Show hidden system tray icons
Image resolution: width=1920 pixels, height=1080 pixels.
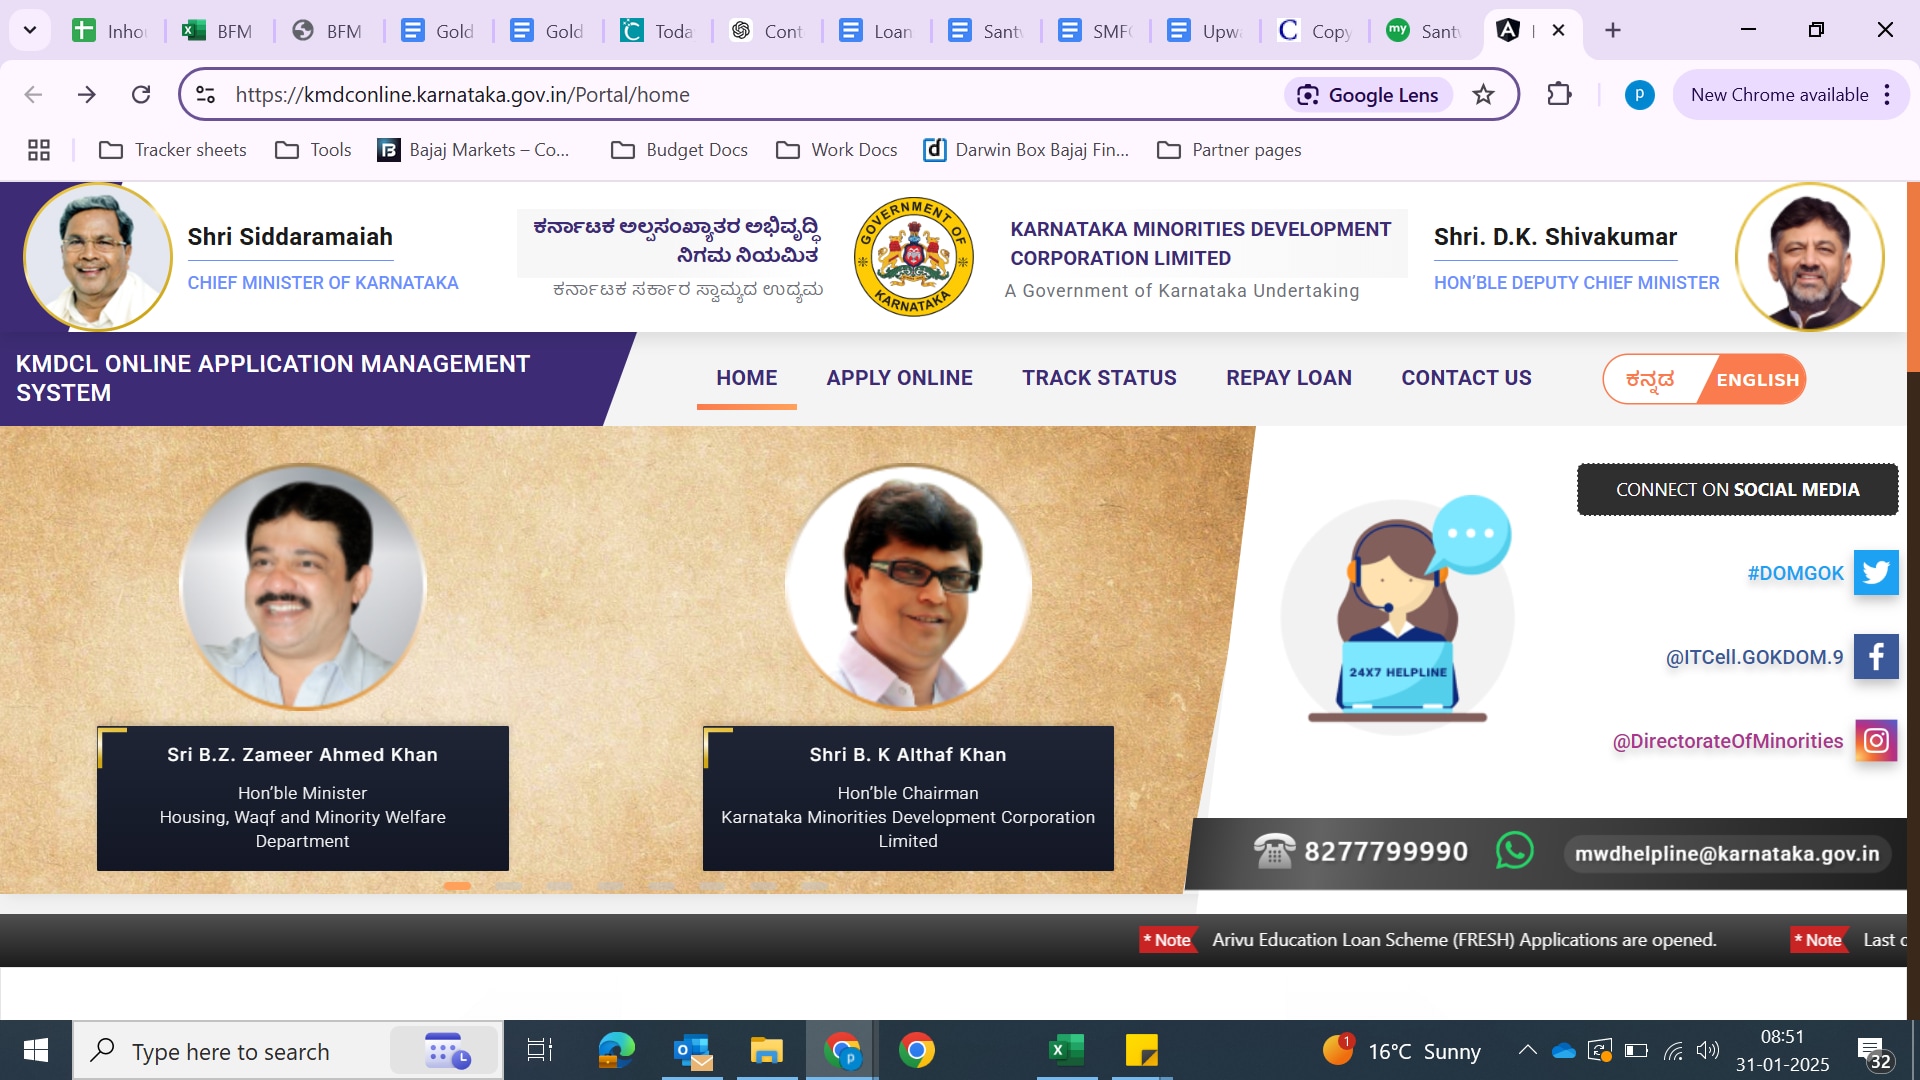(x=1527, y=1050)
